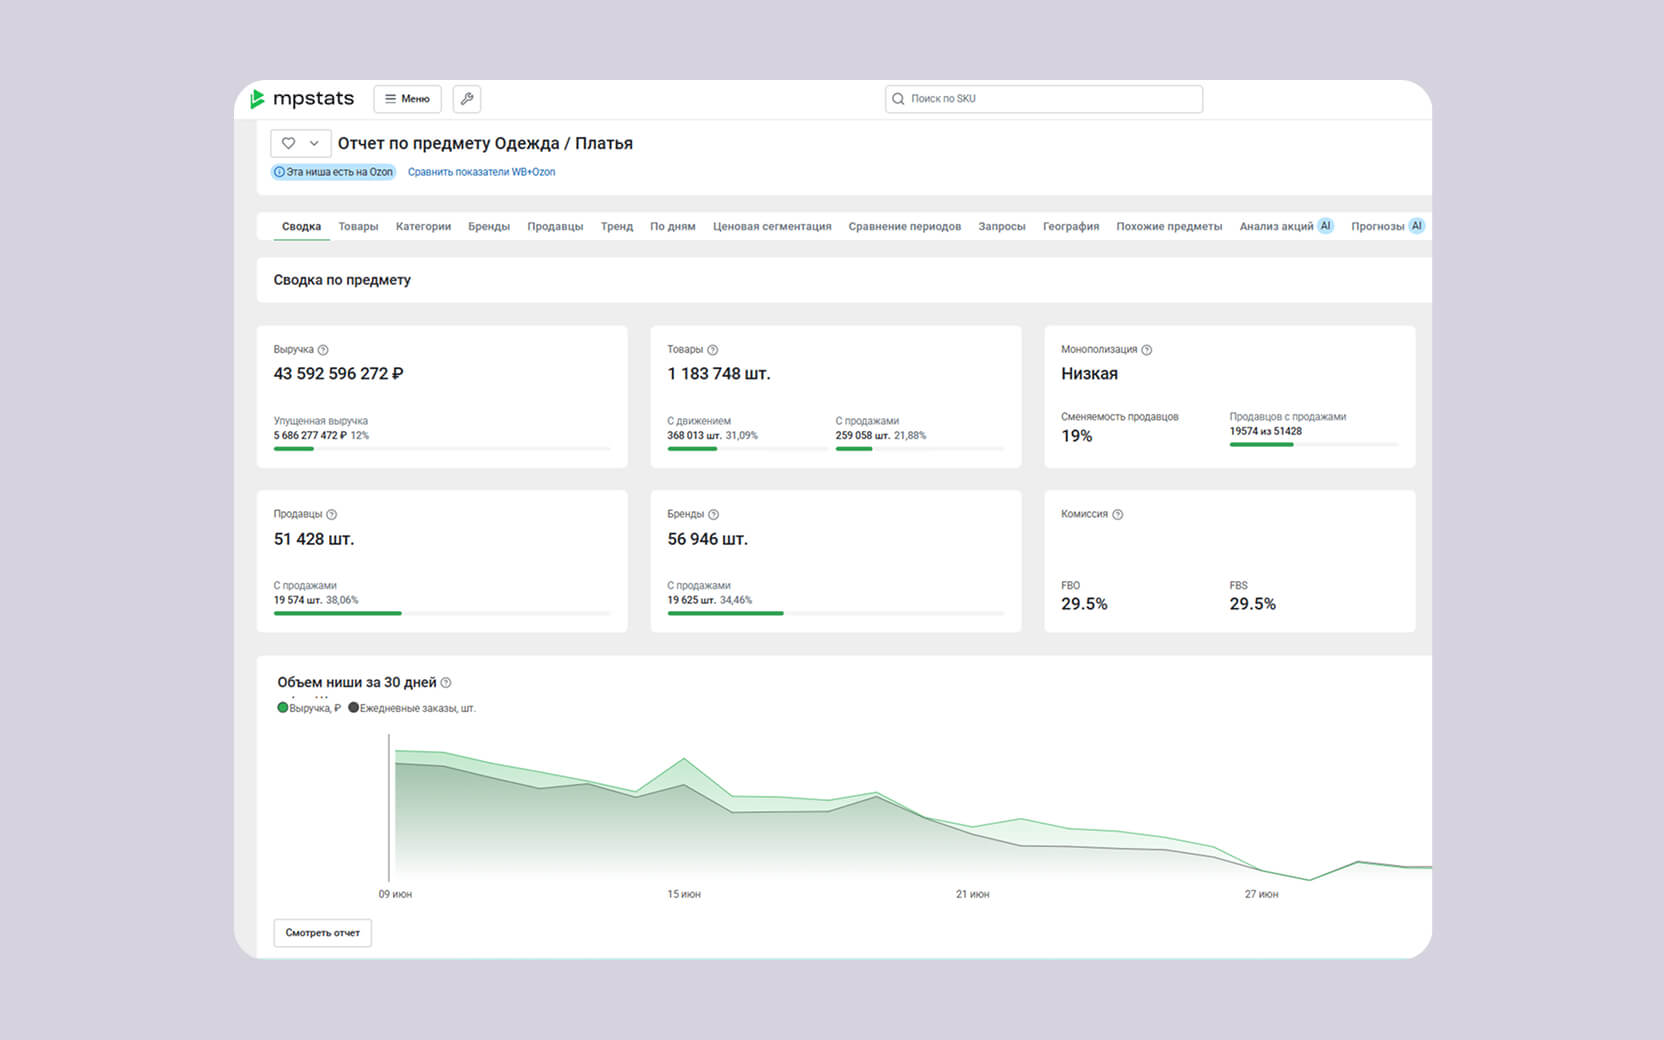Click help icon beside Объем ниши за 30 дней
Image resolution: width=1664 pixels, height=1040 pixels.
tap(446, 683)
